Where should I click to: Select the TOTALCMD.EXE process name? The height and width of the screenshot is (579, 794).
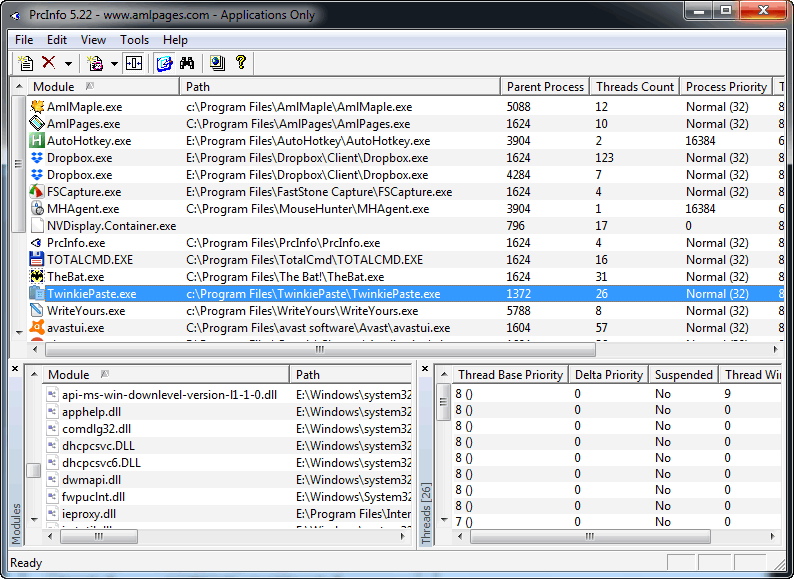(90, 260)
